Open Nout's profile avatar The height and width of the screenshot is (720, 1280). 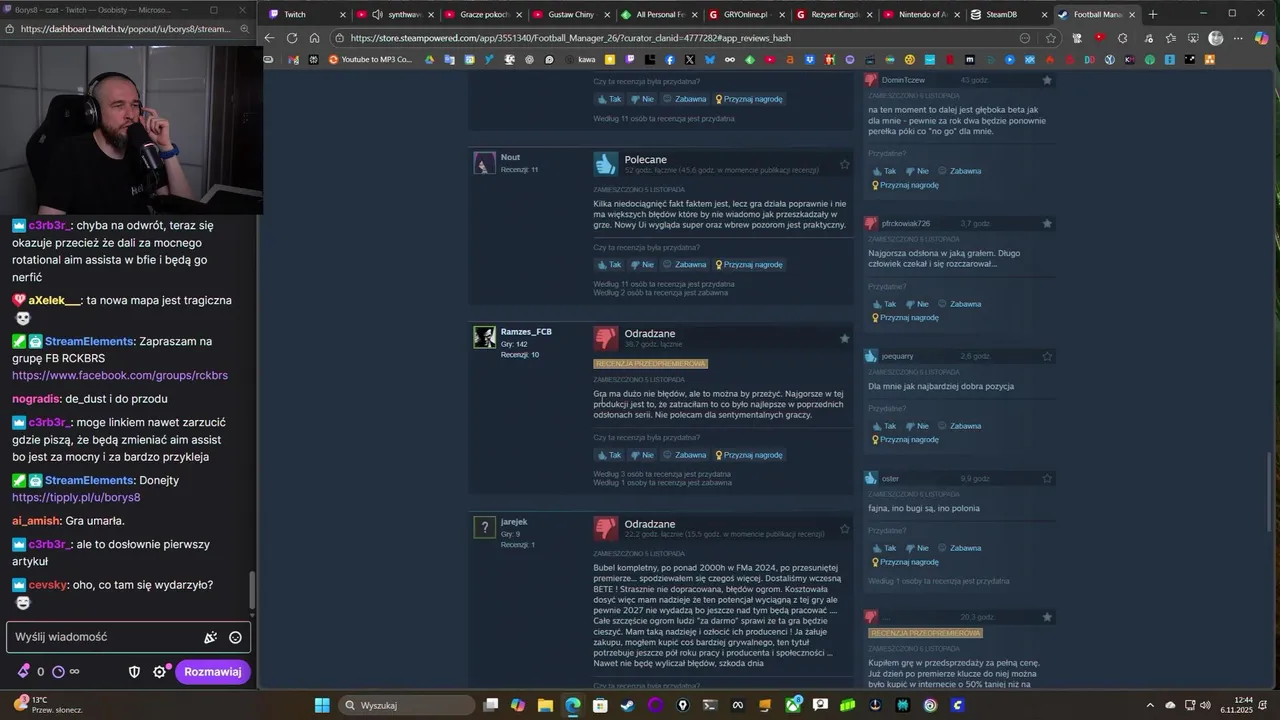(x=484, y=163)
